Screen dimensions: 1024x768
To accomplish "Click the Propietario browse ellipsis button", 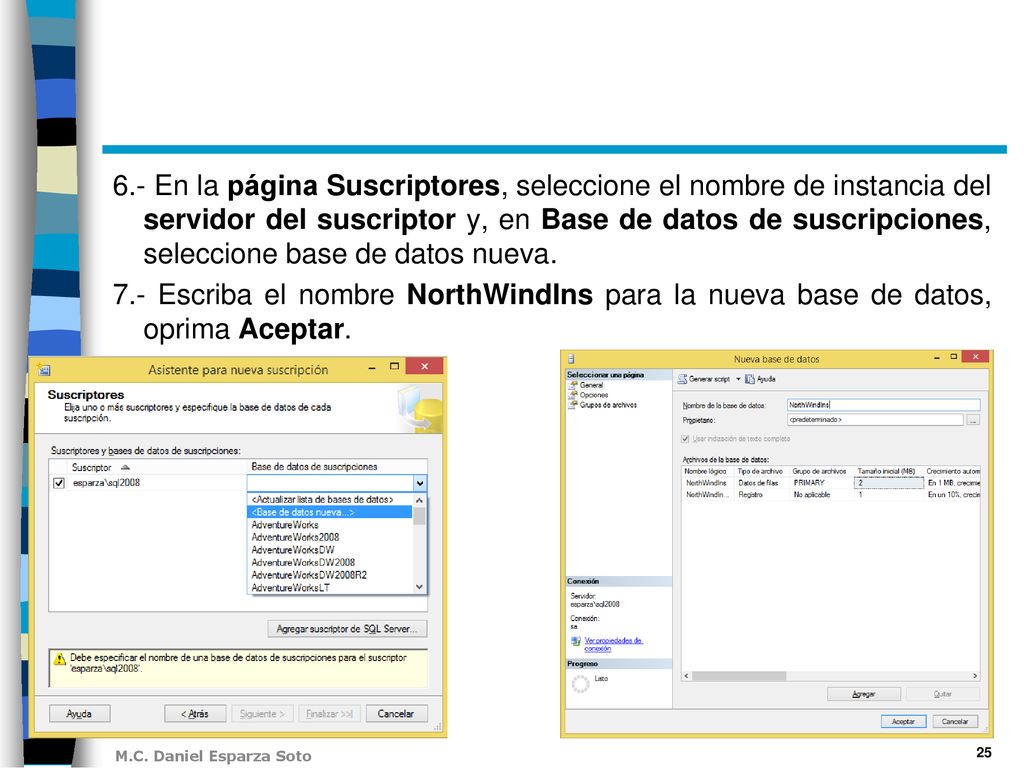I will click(973, 420).
